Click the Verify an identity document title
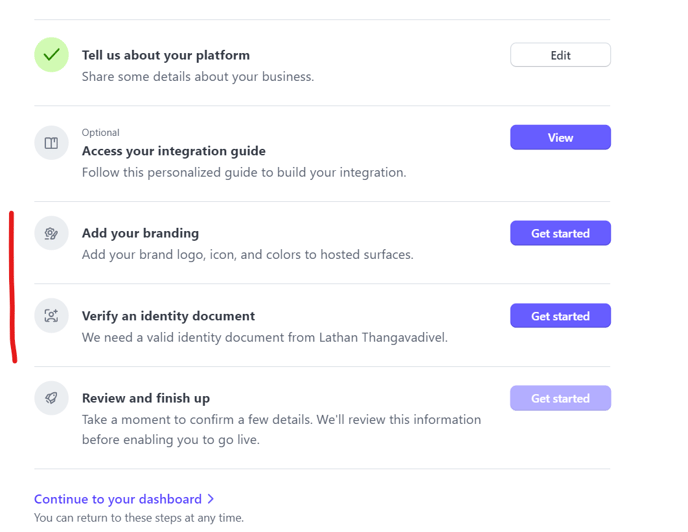The image size is (688, 532). coord(168,316)
